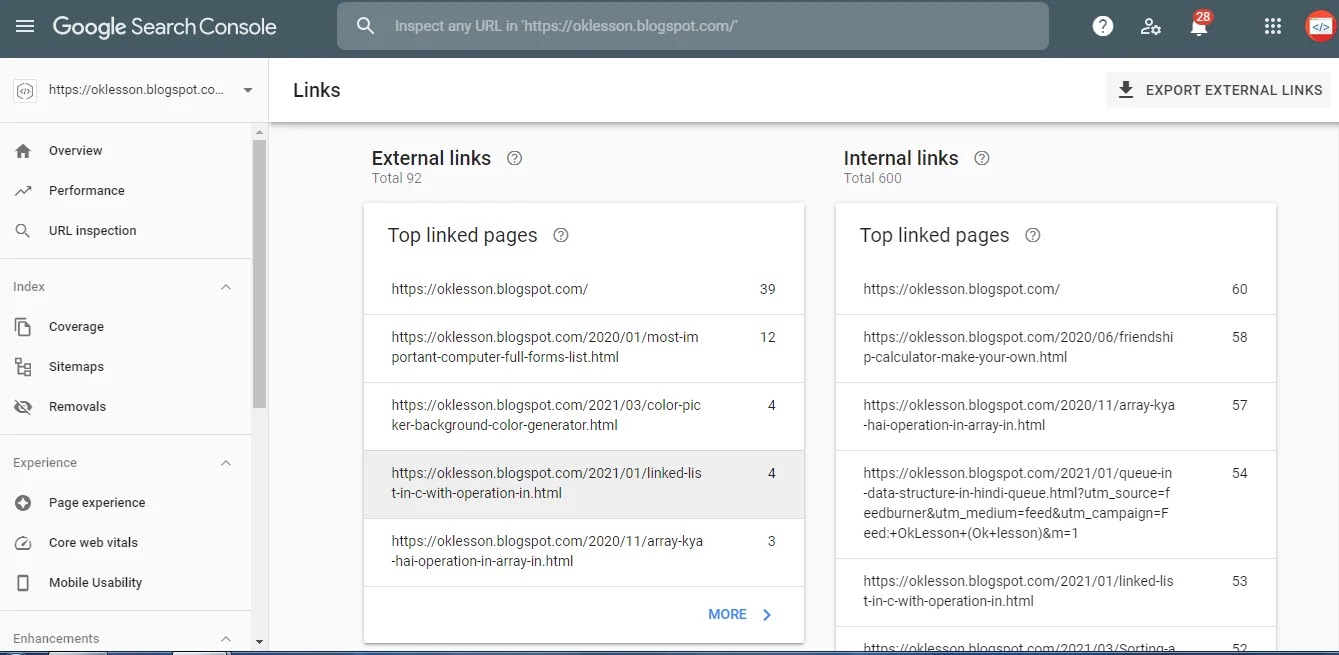The image size is (1339, 655).
Task: Open external linked-list-in-c-with-operation row
Action: pos(584,483)
